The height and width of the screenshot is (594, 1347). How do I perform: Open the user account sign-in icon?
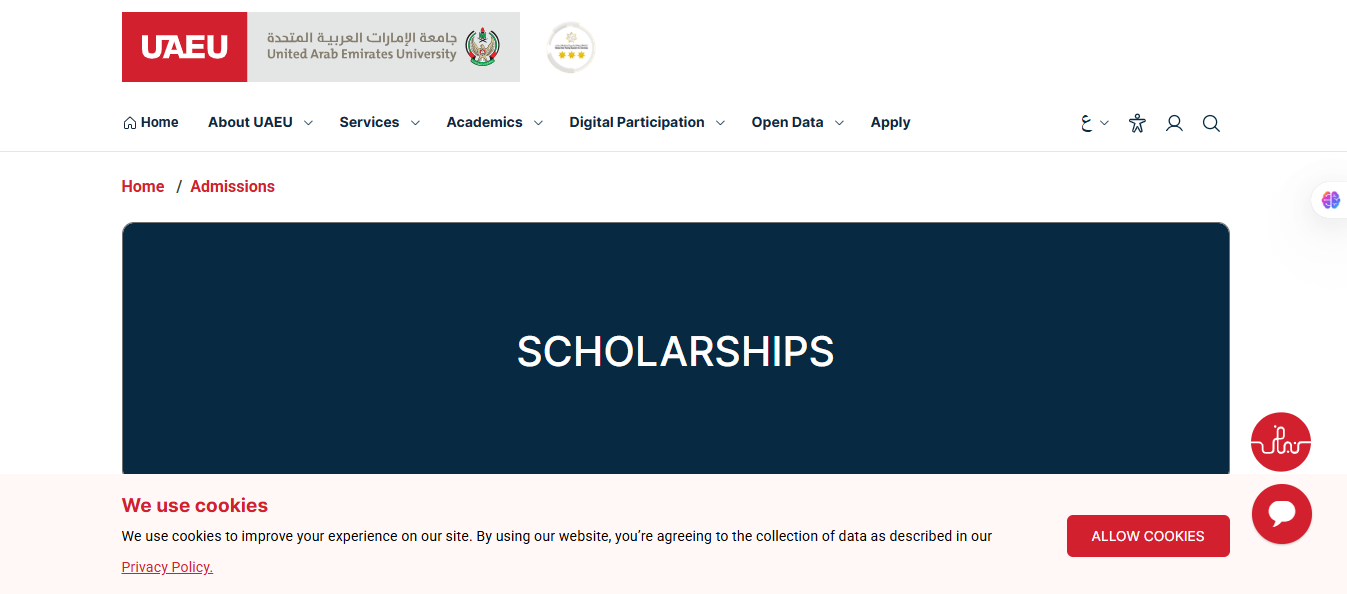[x=1174, y=123]
